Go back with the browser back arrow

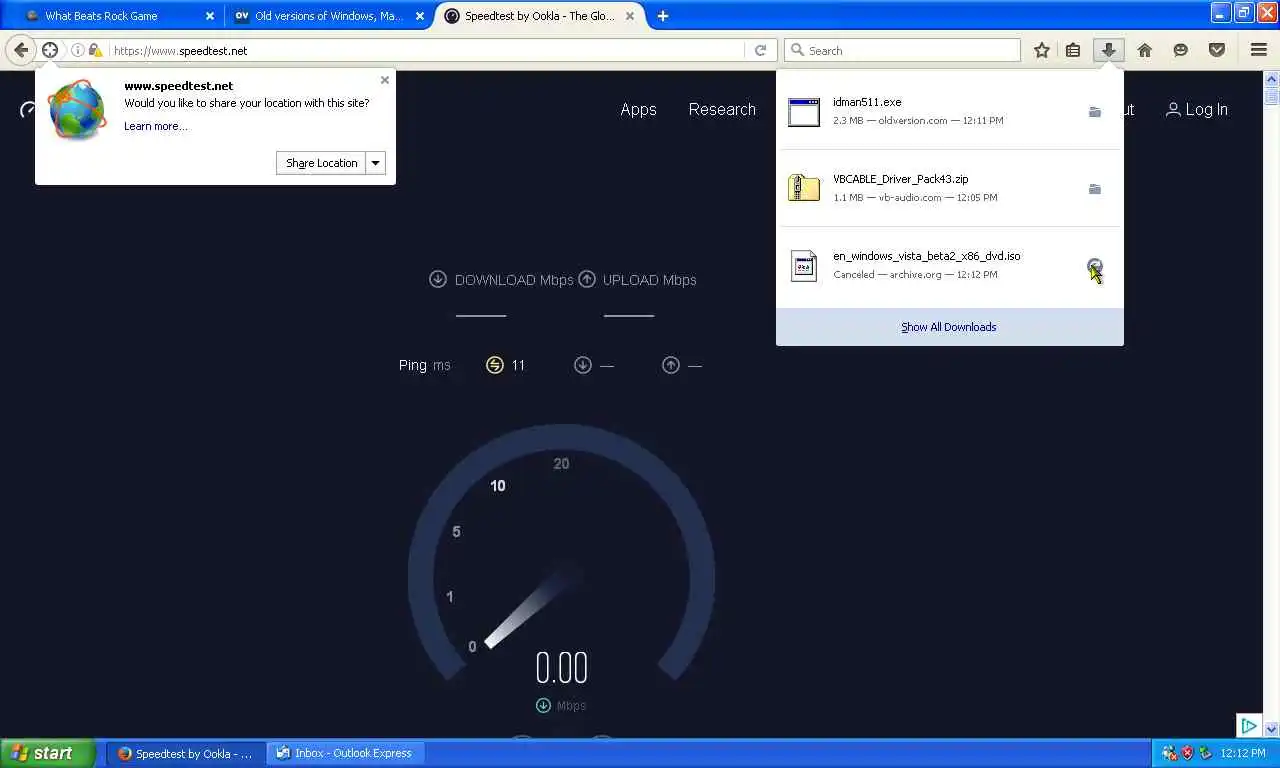coord(21,50)
